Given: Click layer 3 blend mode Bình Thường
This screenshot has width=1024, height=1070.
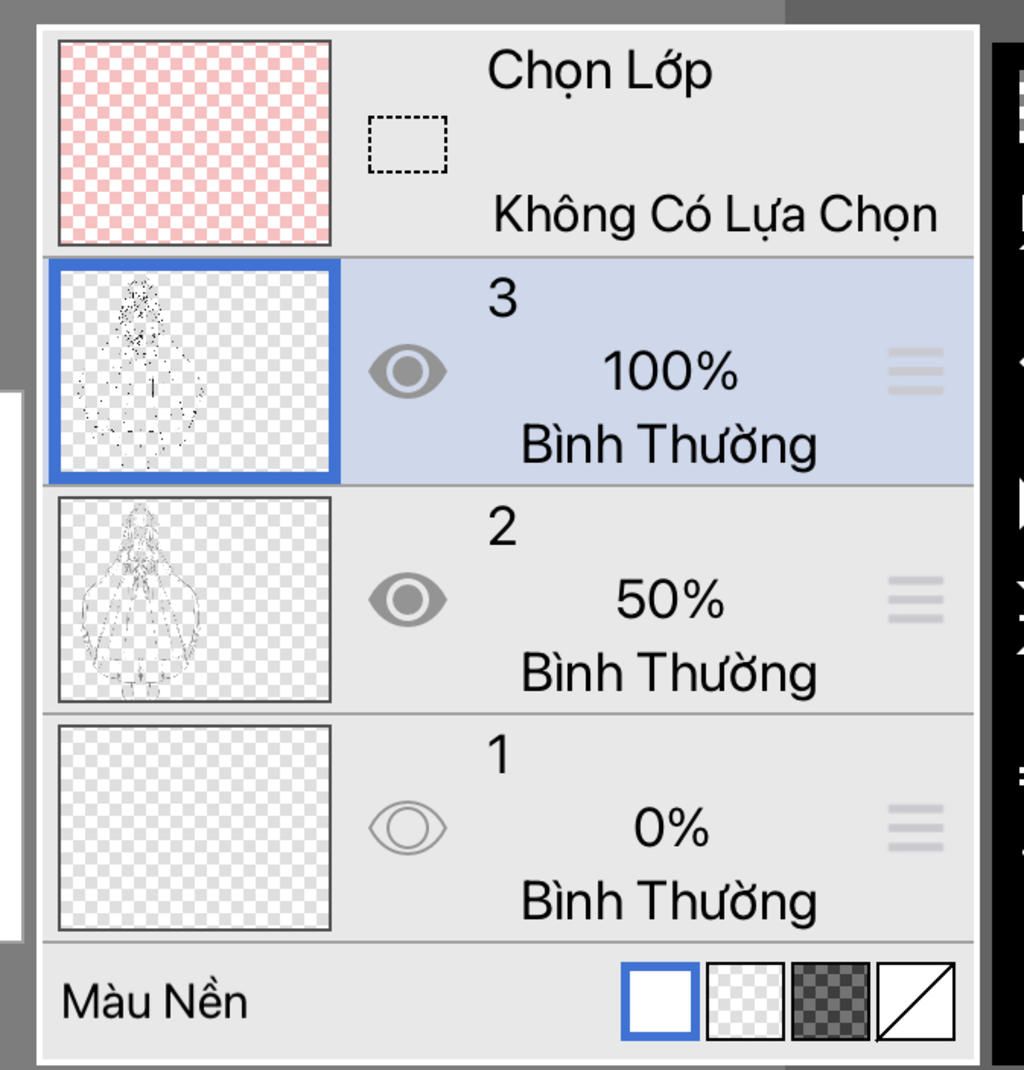Looking at the screenshot, I should pos(669,444).
